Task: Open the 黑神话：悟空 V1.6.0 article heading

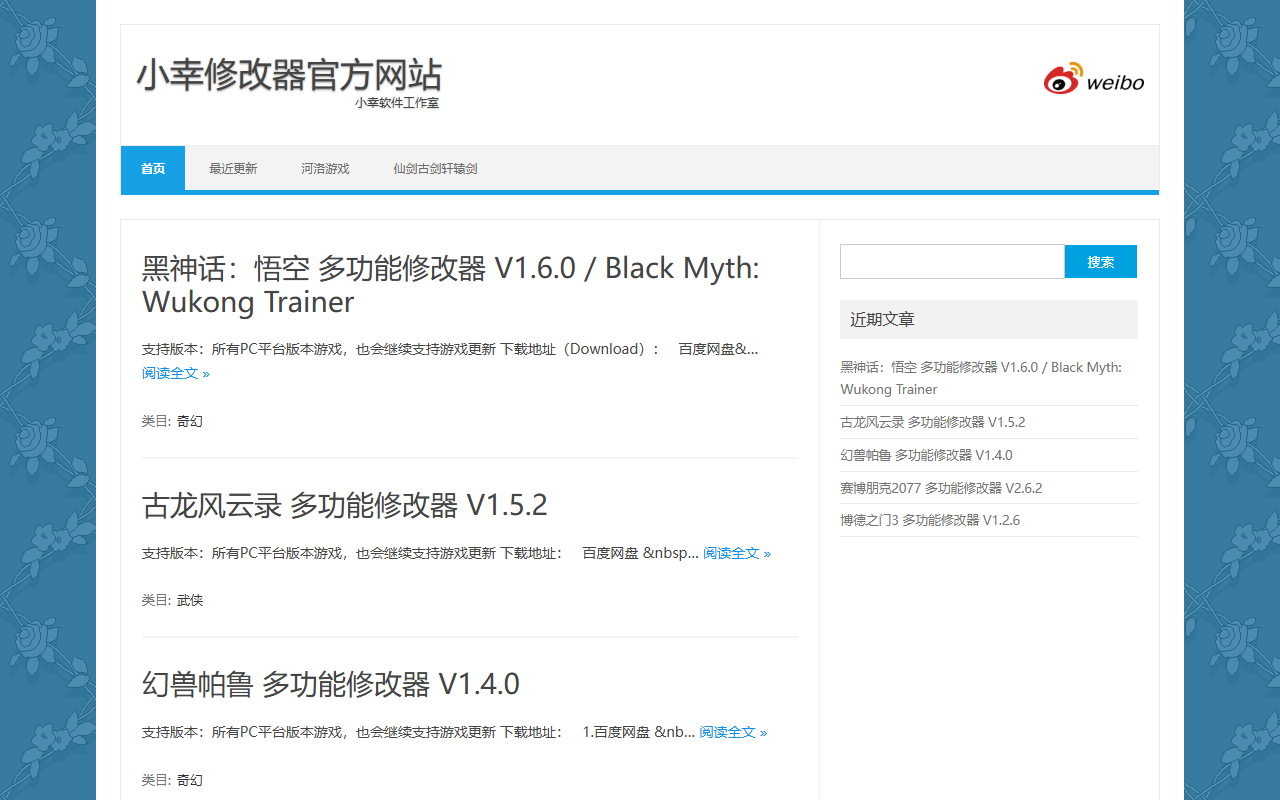Action: coord(451,285)
